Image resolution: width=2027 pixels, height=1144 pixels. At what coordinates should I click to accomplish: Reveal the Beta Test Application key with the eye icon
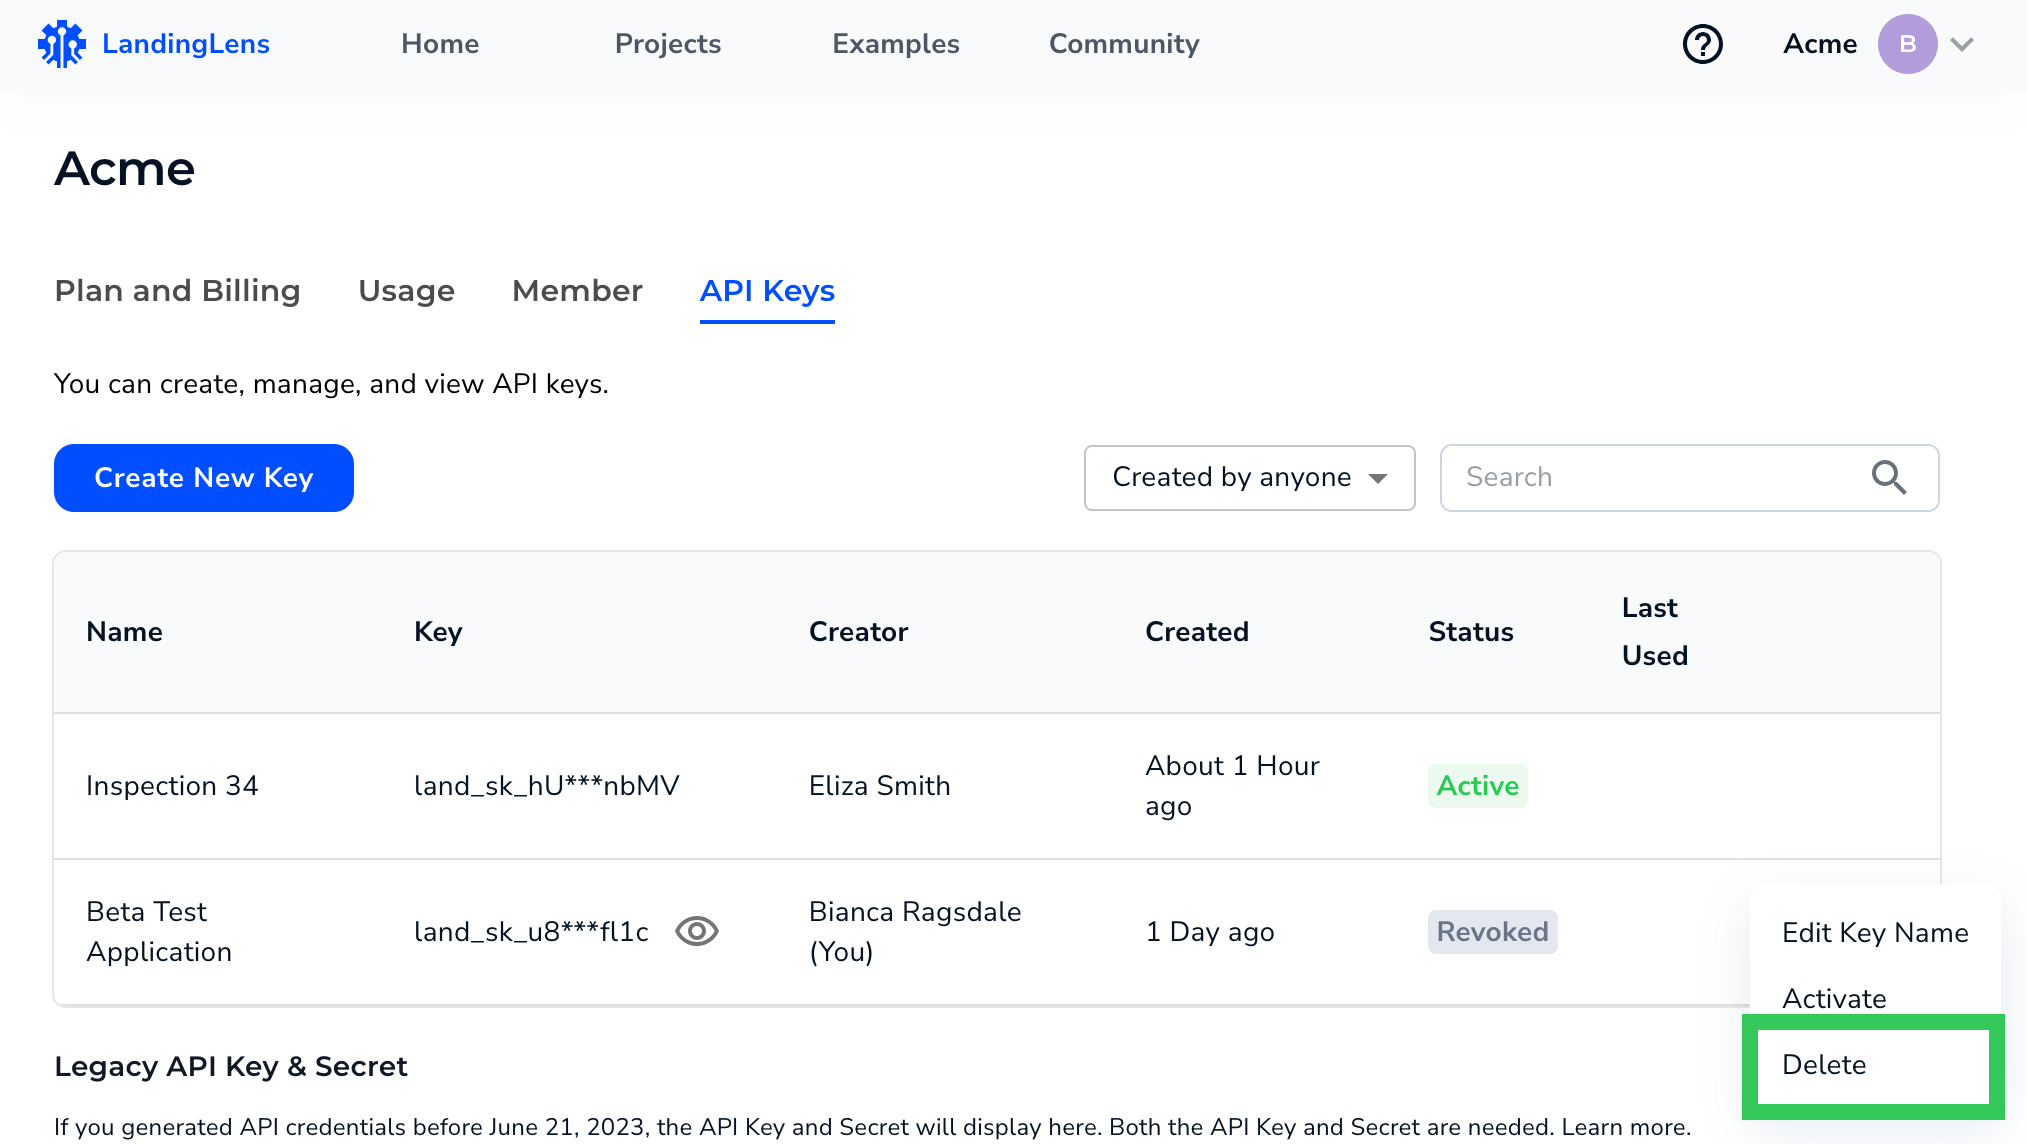(x=697, y=931)
